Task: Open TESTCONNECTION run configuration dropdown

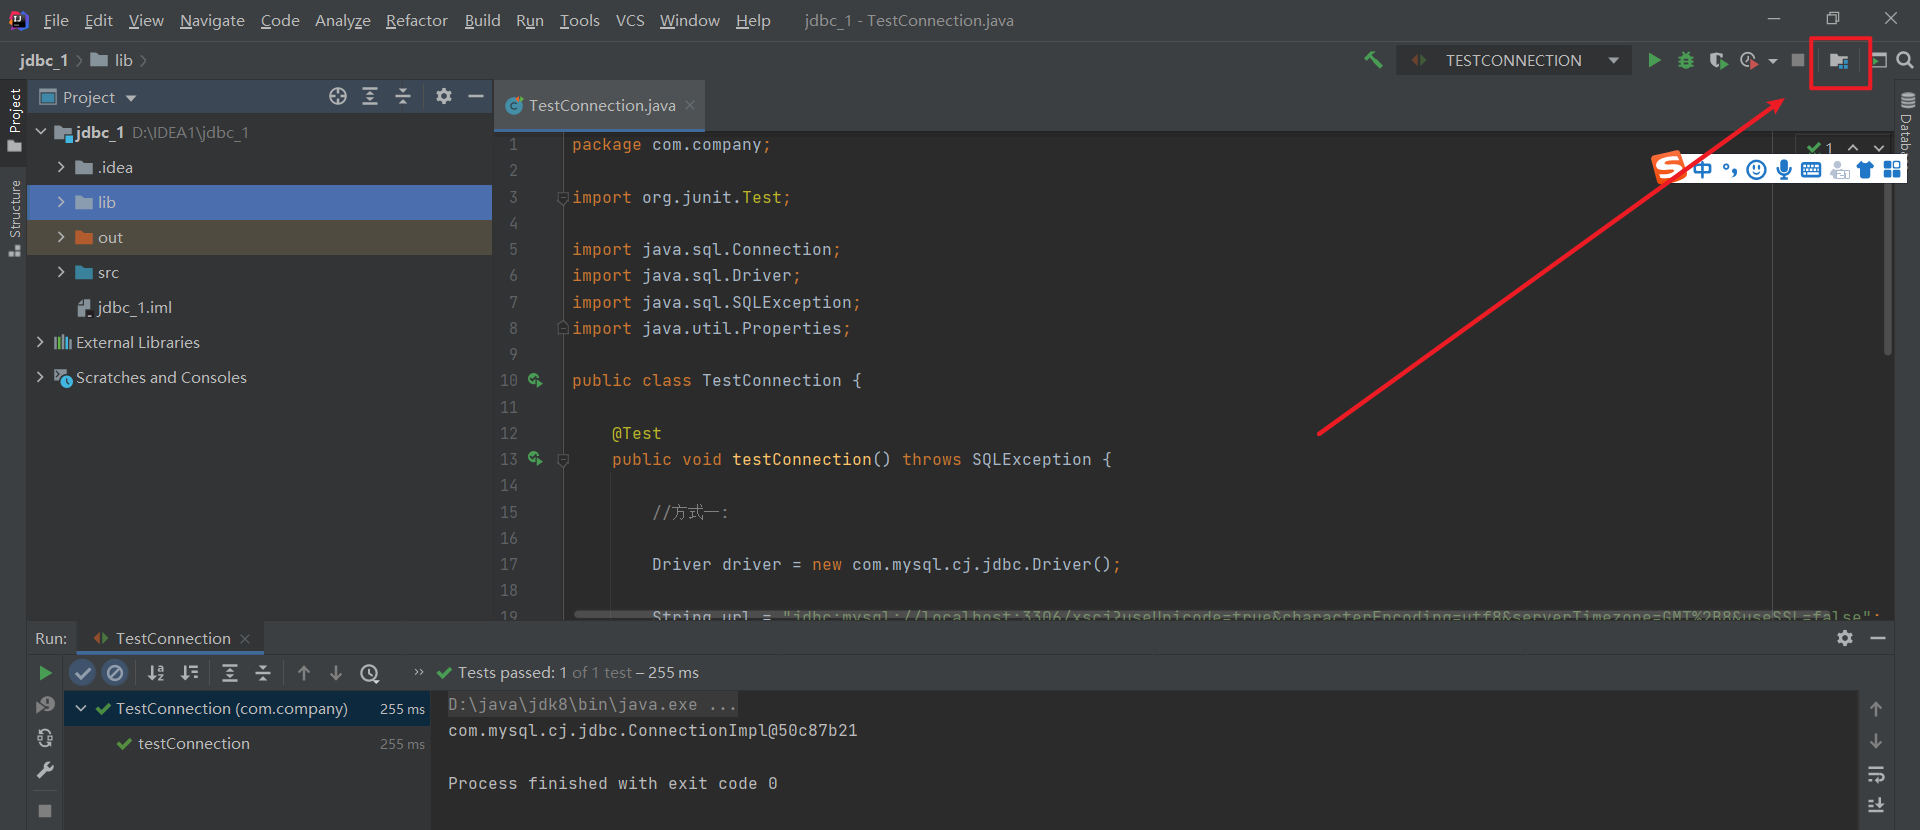Action: point(1512,60)
